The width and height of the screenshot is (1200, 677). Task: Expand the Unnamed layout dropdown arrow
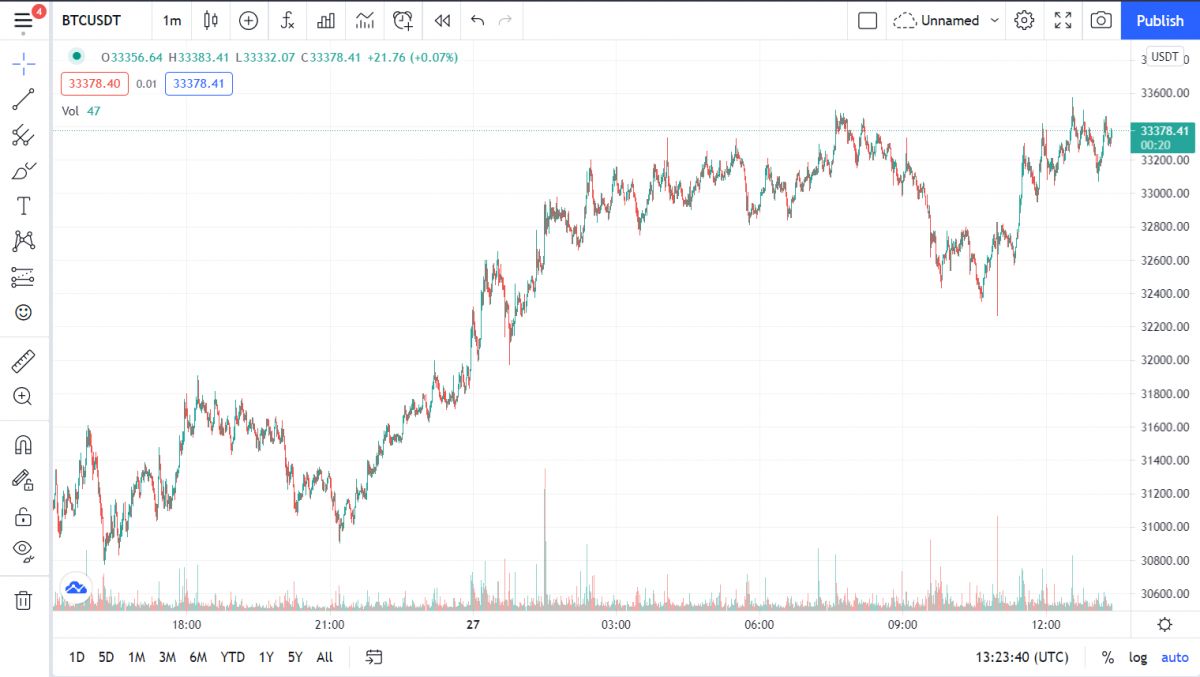[x=994, y=20]
